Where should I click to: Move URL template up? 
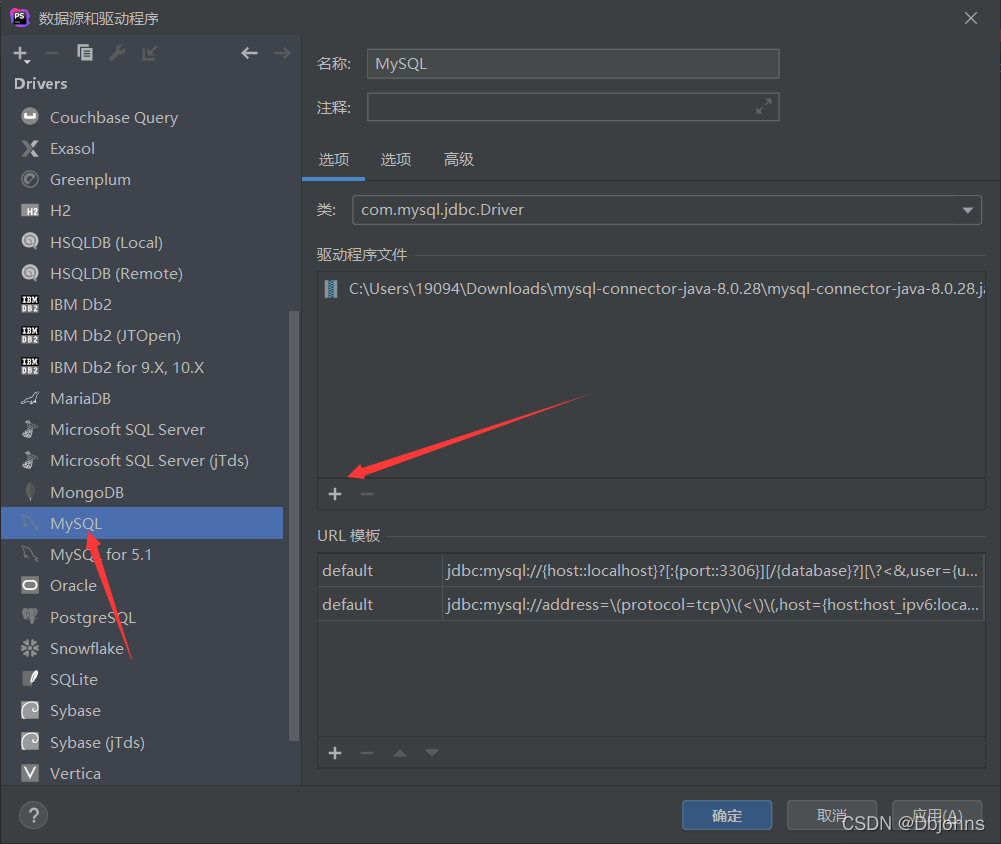[400, 753]
